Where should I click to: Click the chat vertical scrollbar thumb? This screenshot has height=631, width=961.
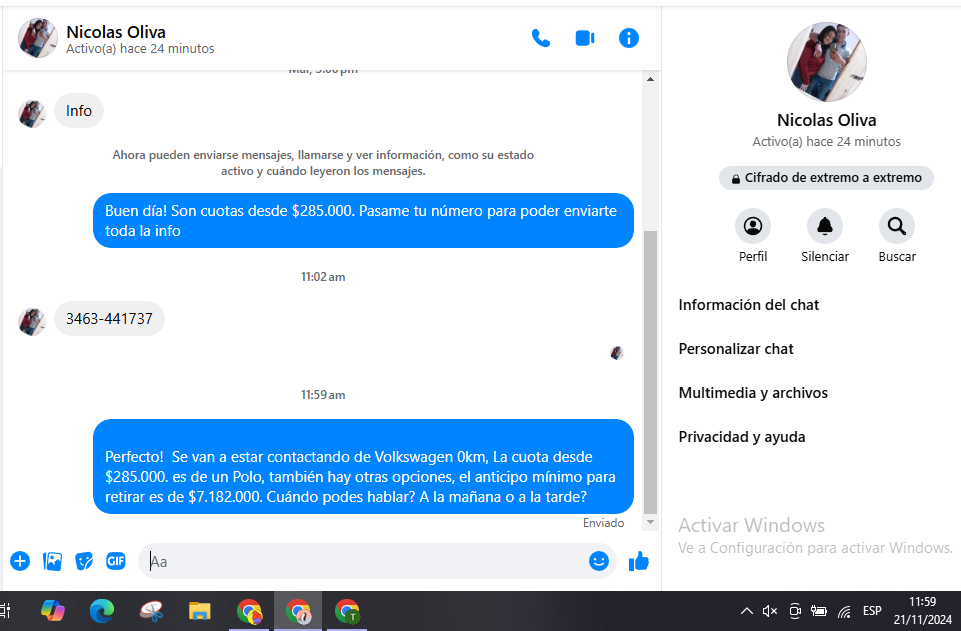[650, 372]
